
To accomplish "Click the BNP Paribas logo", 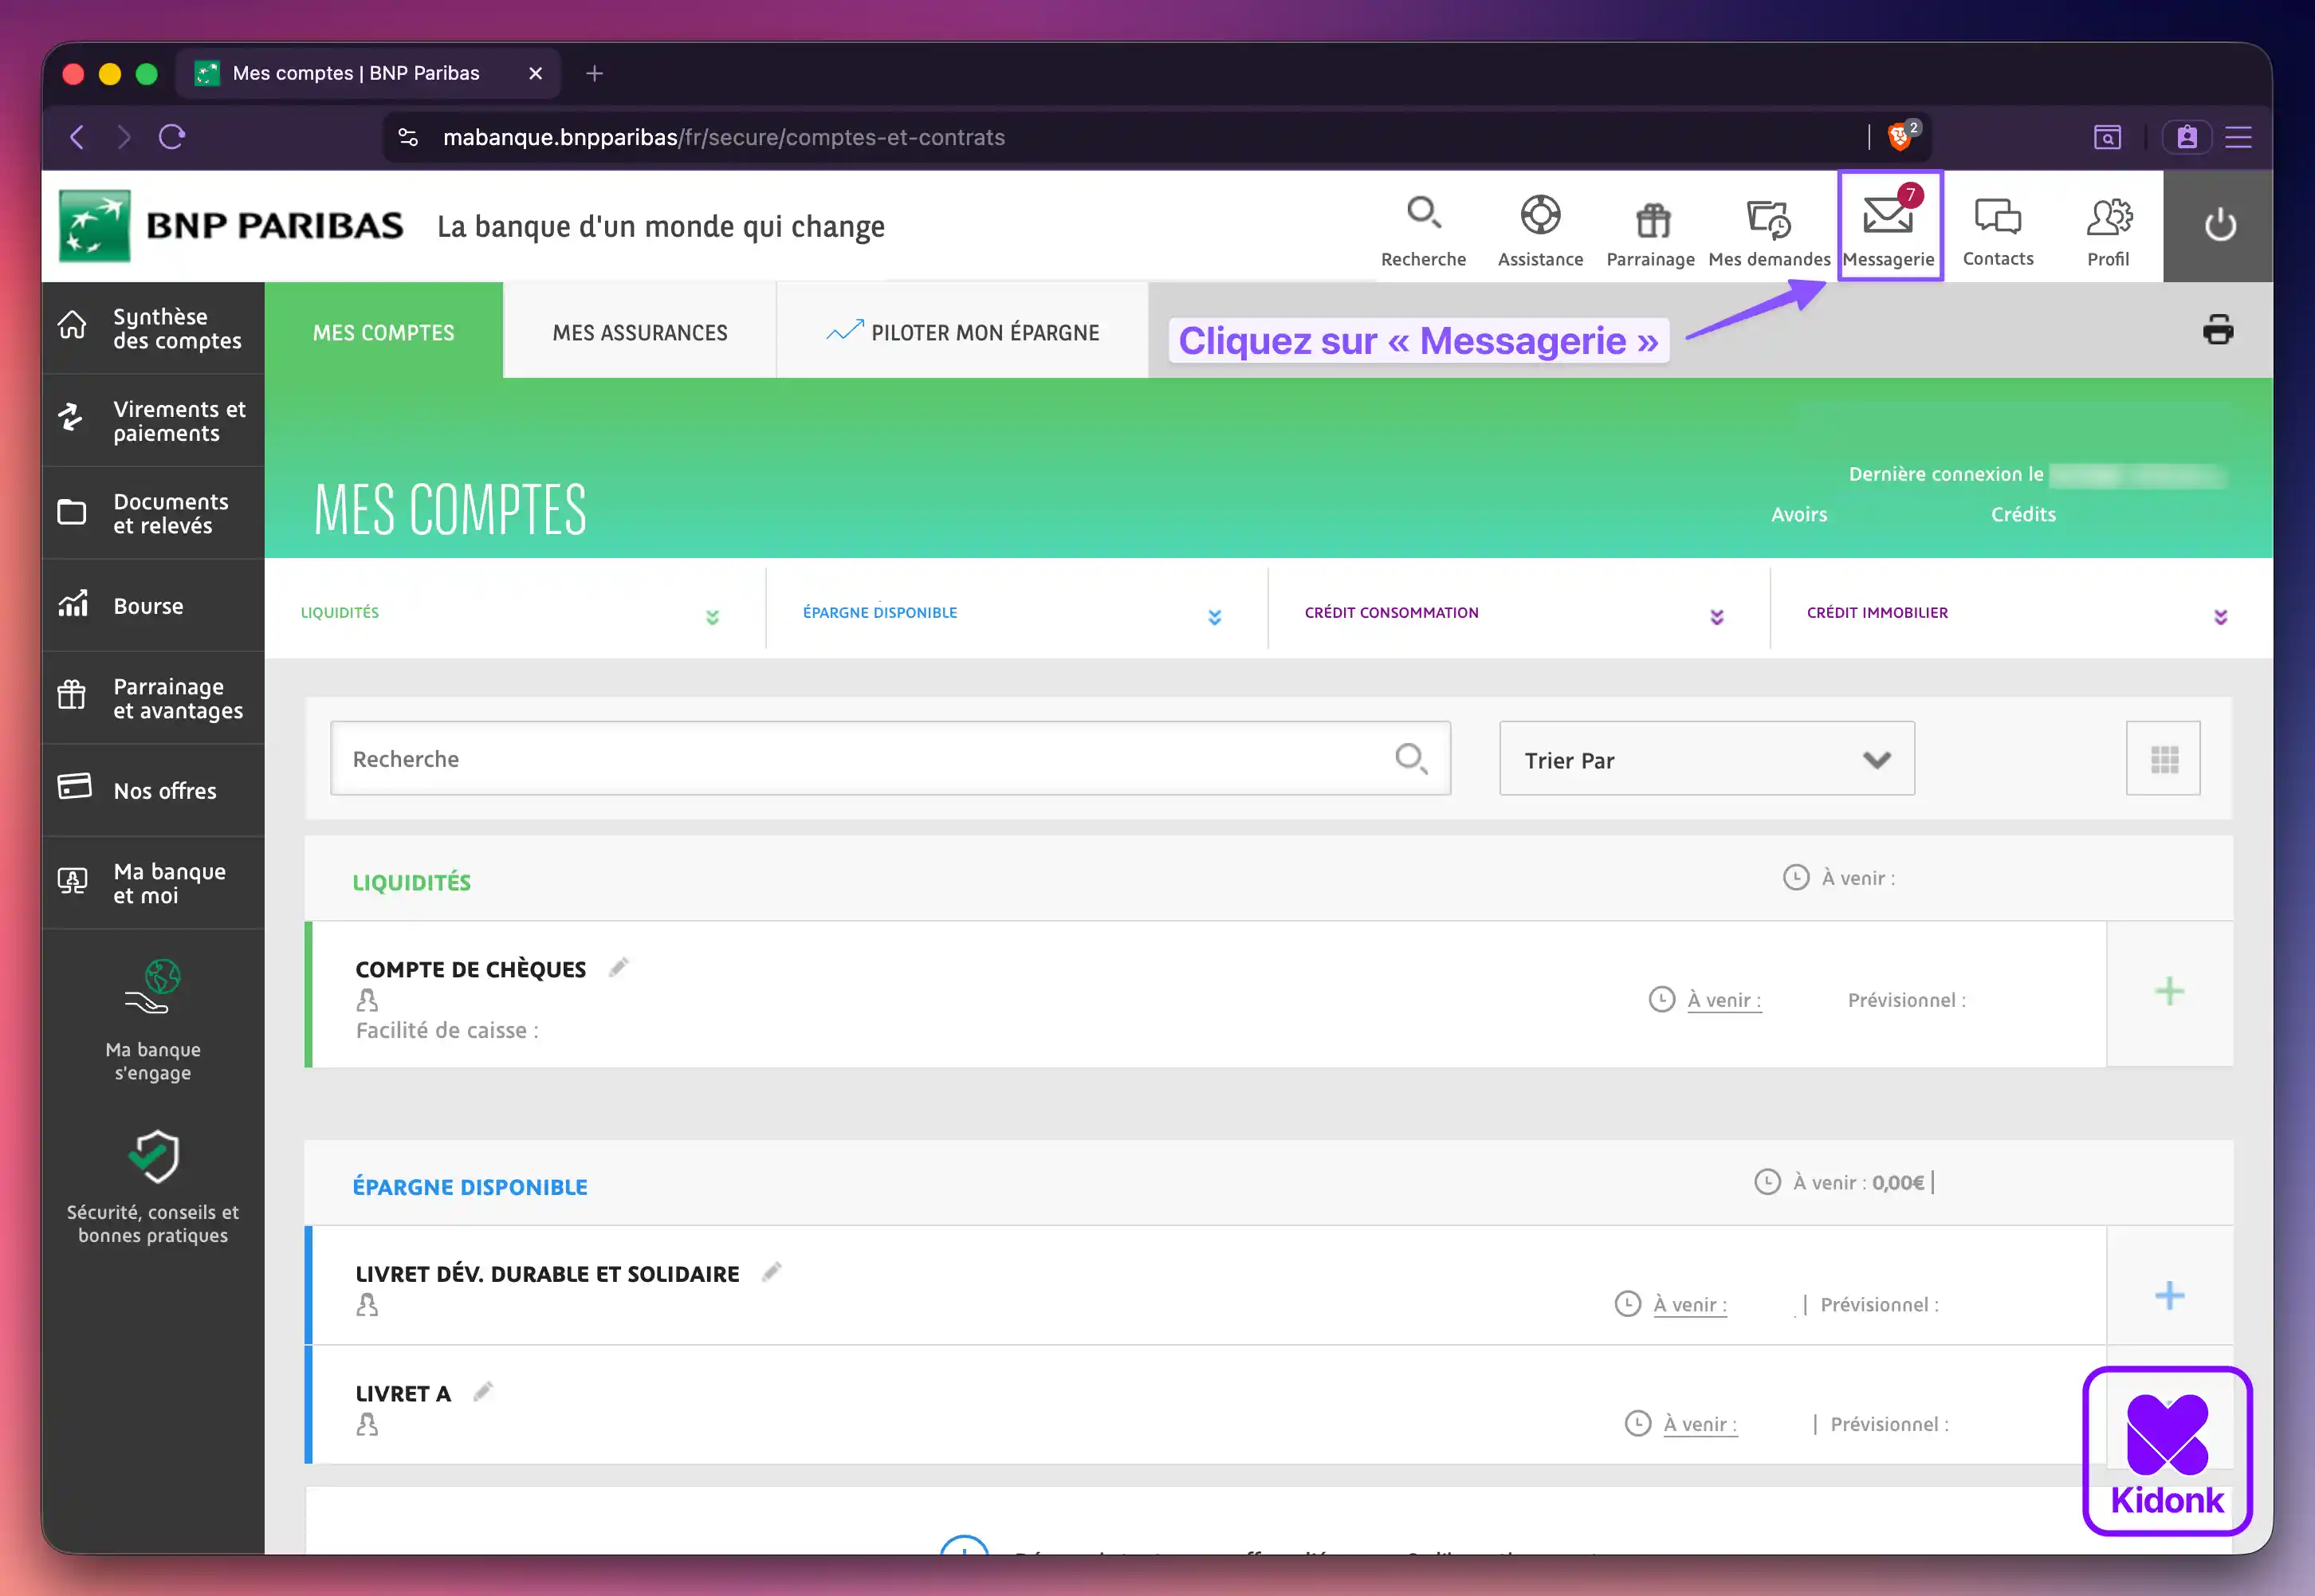I will [x=231, y=226].
